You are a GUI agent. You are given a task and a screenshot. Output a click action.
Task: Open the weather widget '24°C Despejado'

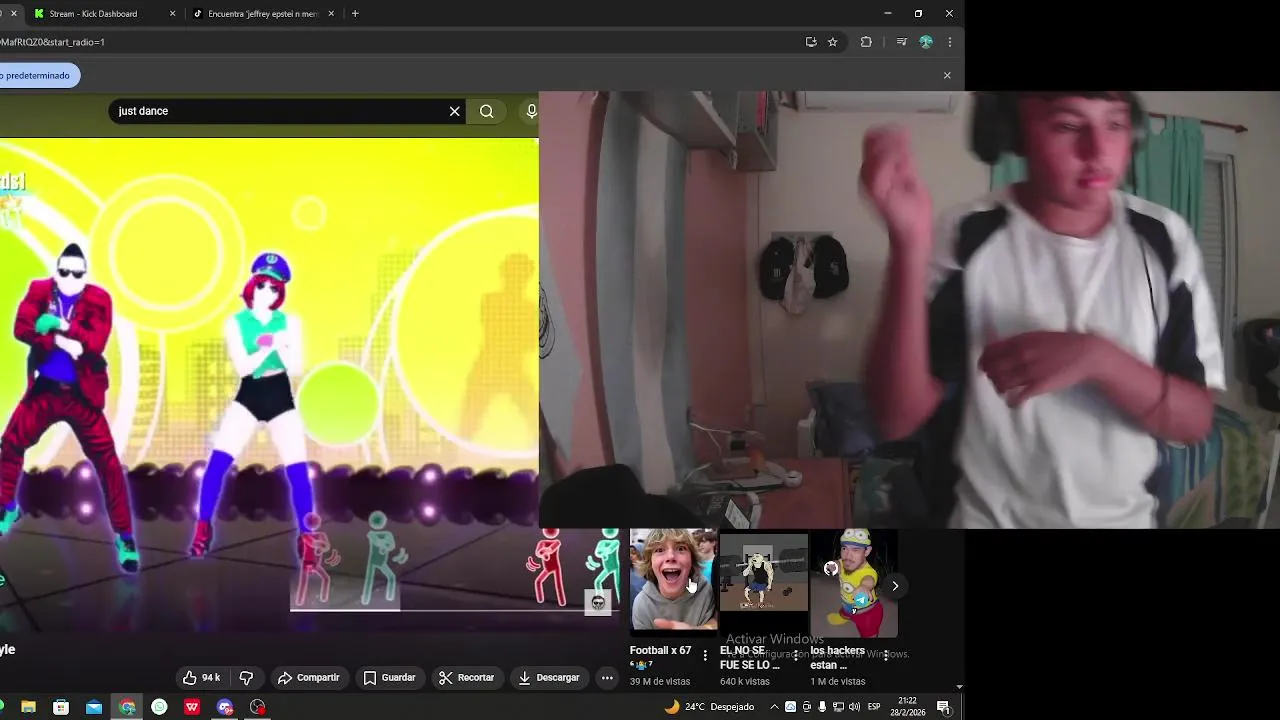click(709, 707)
